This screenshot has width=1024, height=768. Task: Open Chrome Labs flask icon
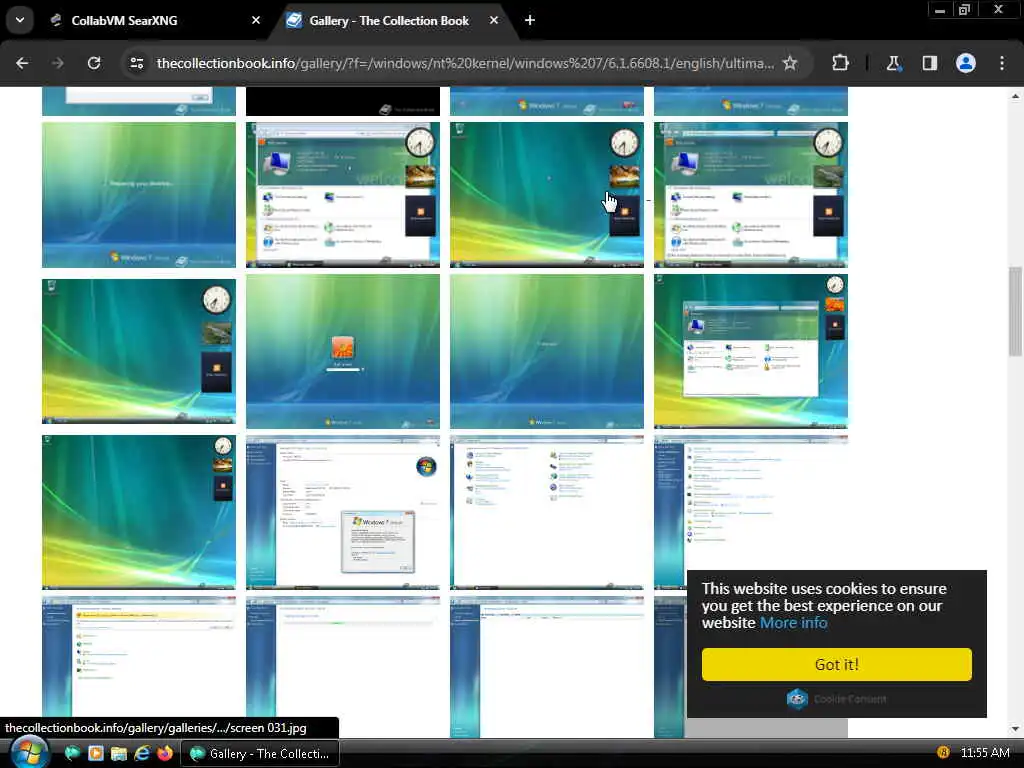[893, 63]
